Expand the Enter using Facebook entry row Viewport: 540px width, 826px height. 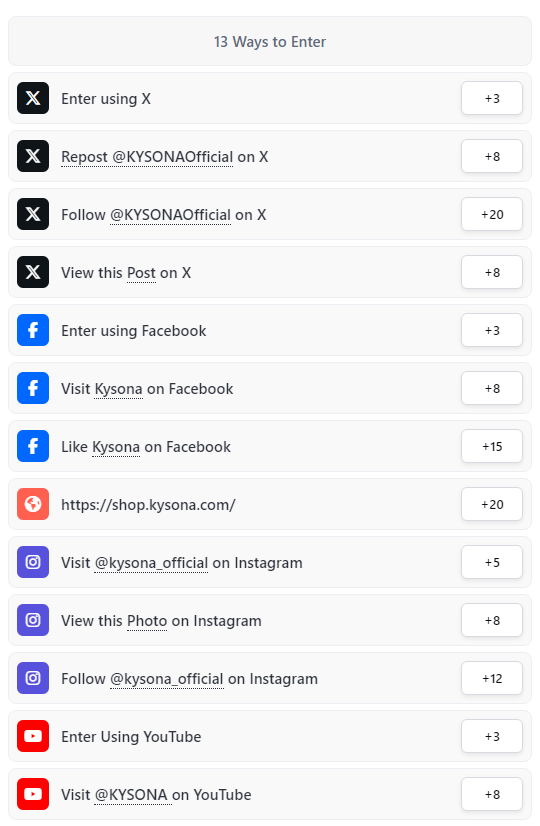(x=270, y=330)
